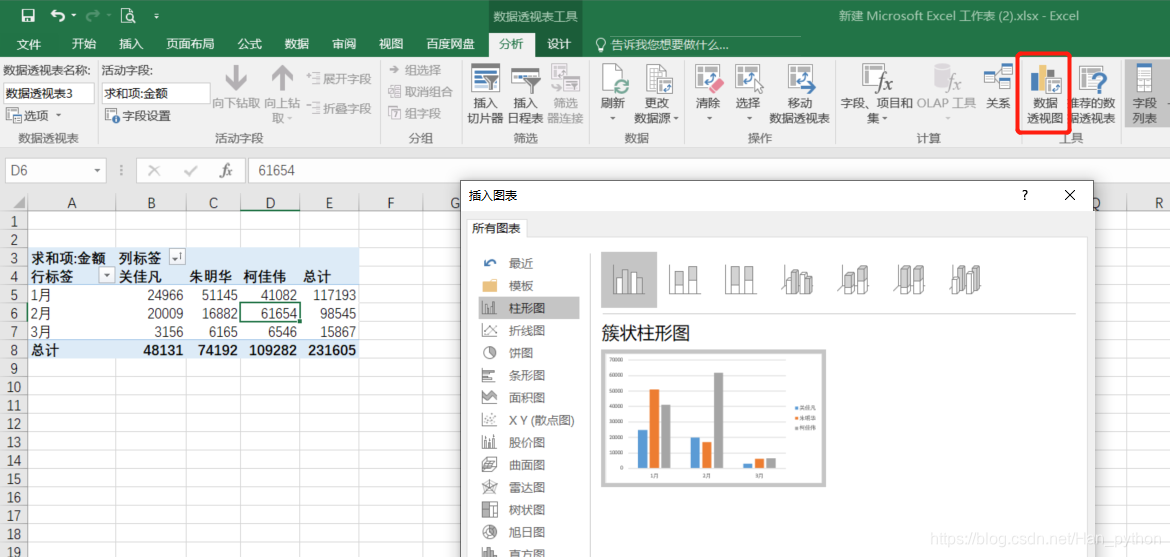Choose Pie chart (饼图) category
Screen dimensions: 1170x557
(x=528, y=352)
